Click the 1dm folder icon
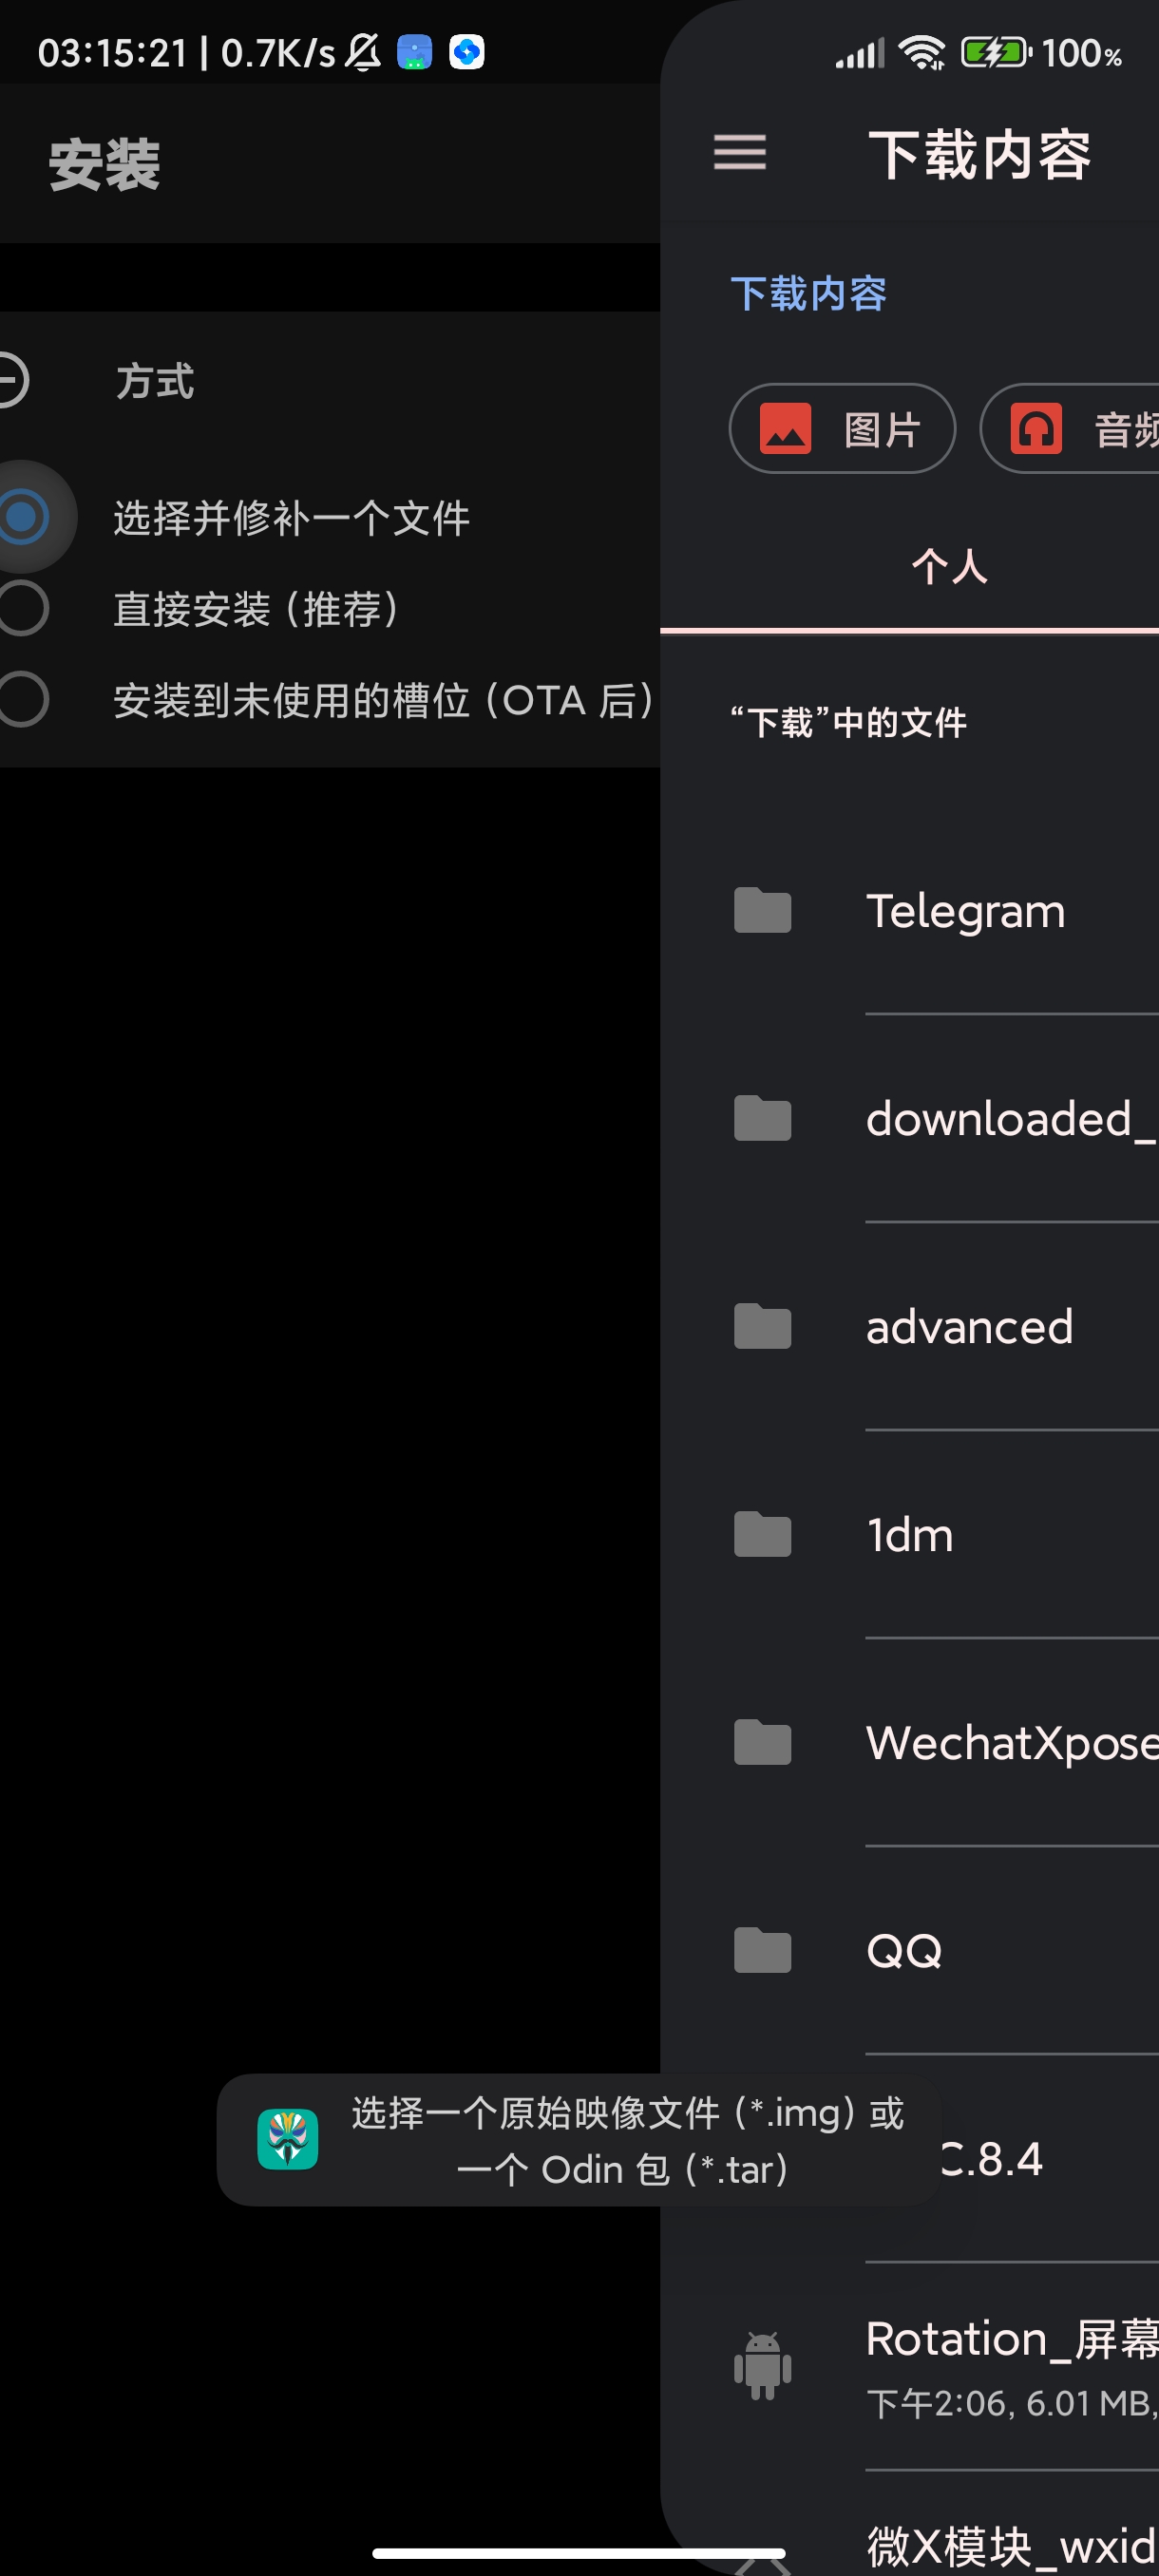1159x2576 pixels. pyautogui.click(x=762, y=1534)
